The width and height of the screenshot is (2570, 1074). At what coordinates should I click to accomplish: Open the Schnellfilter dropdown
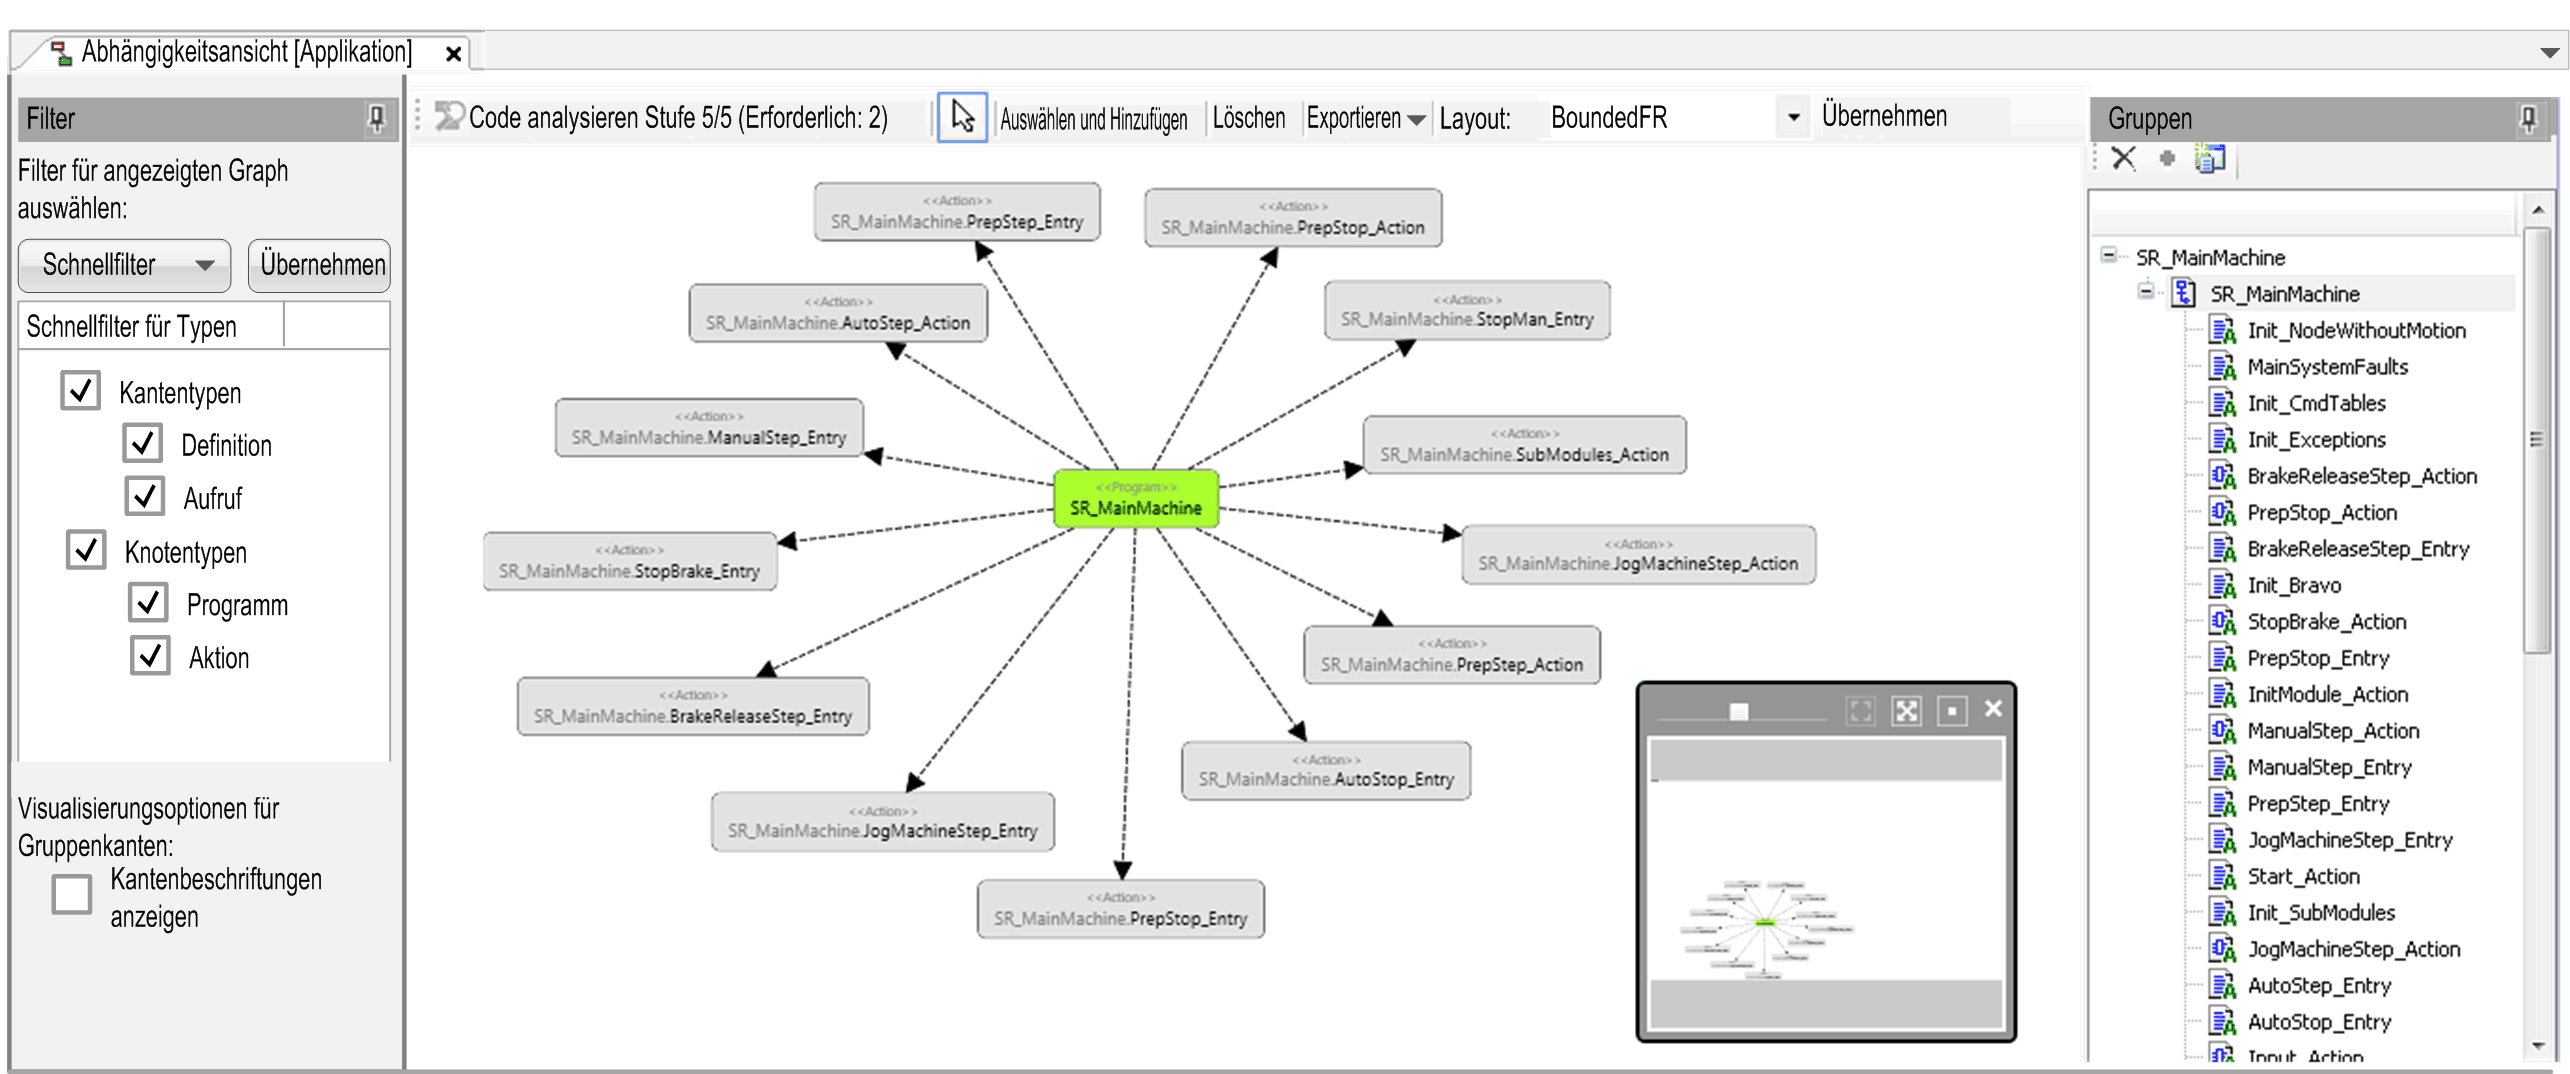[x=125, y=265]
